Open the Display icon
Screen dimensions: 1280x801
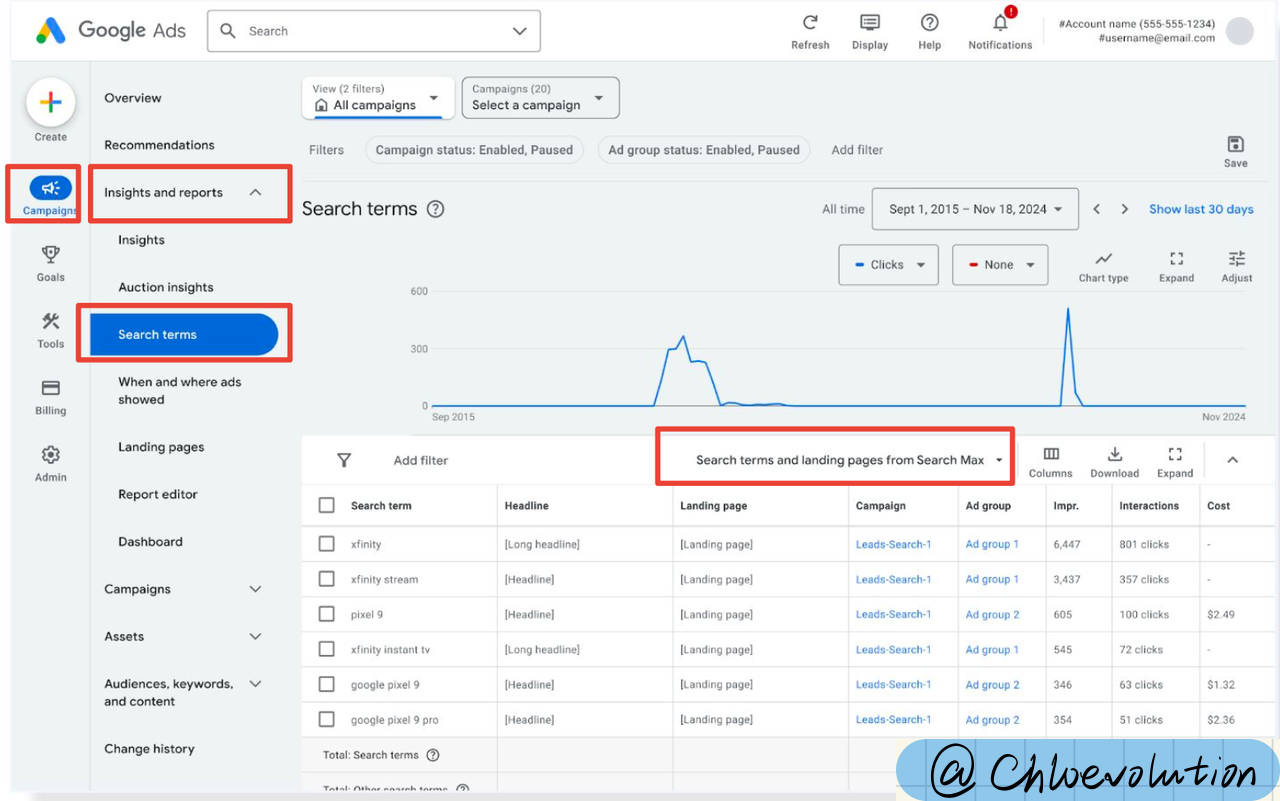click(870, 23)
